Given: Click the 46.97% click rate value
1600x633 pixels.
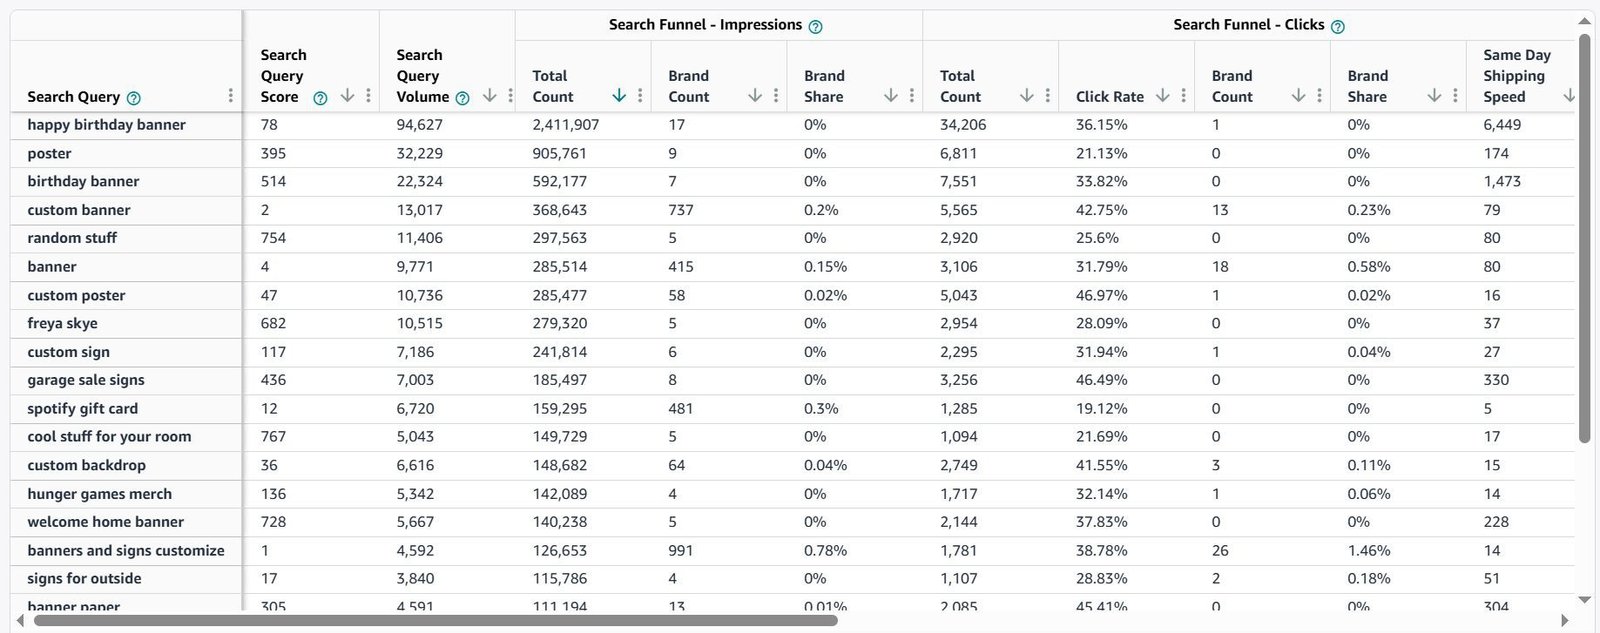Looking at the screenshot, I should pos(1101,295).
